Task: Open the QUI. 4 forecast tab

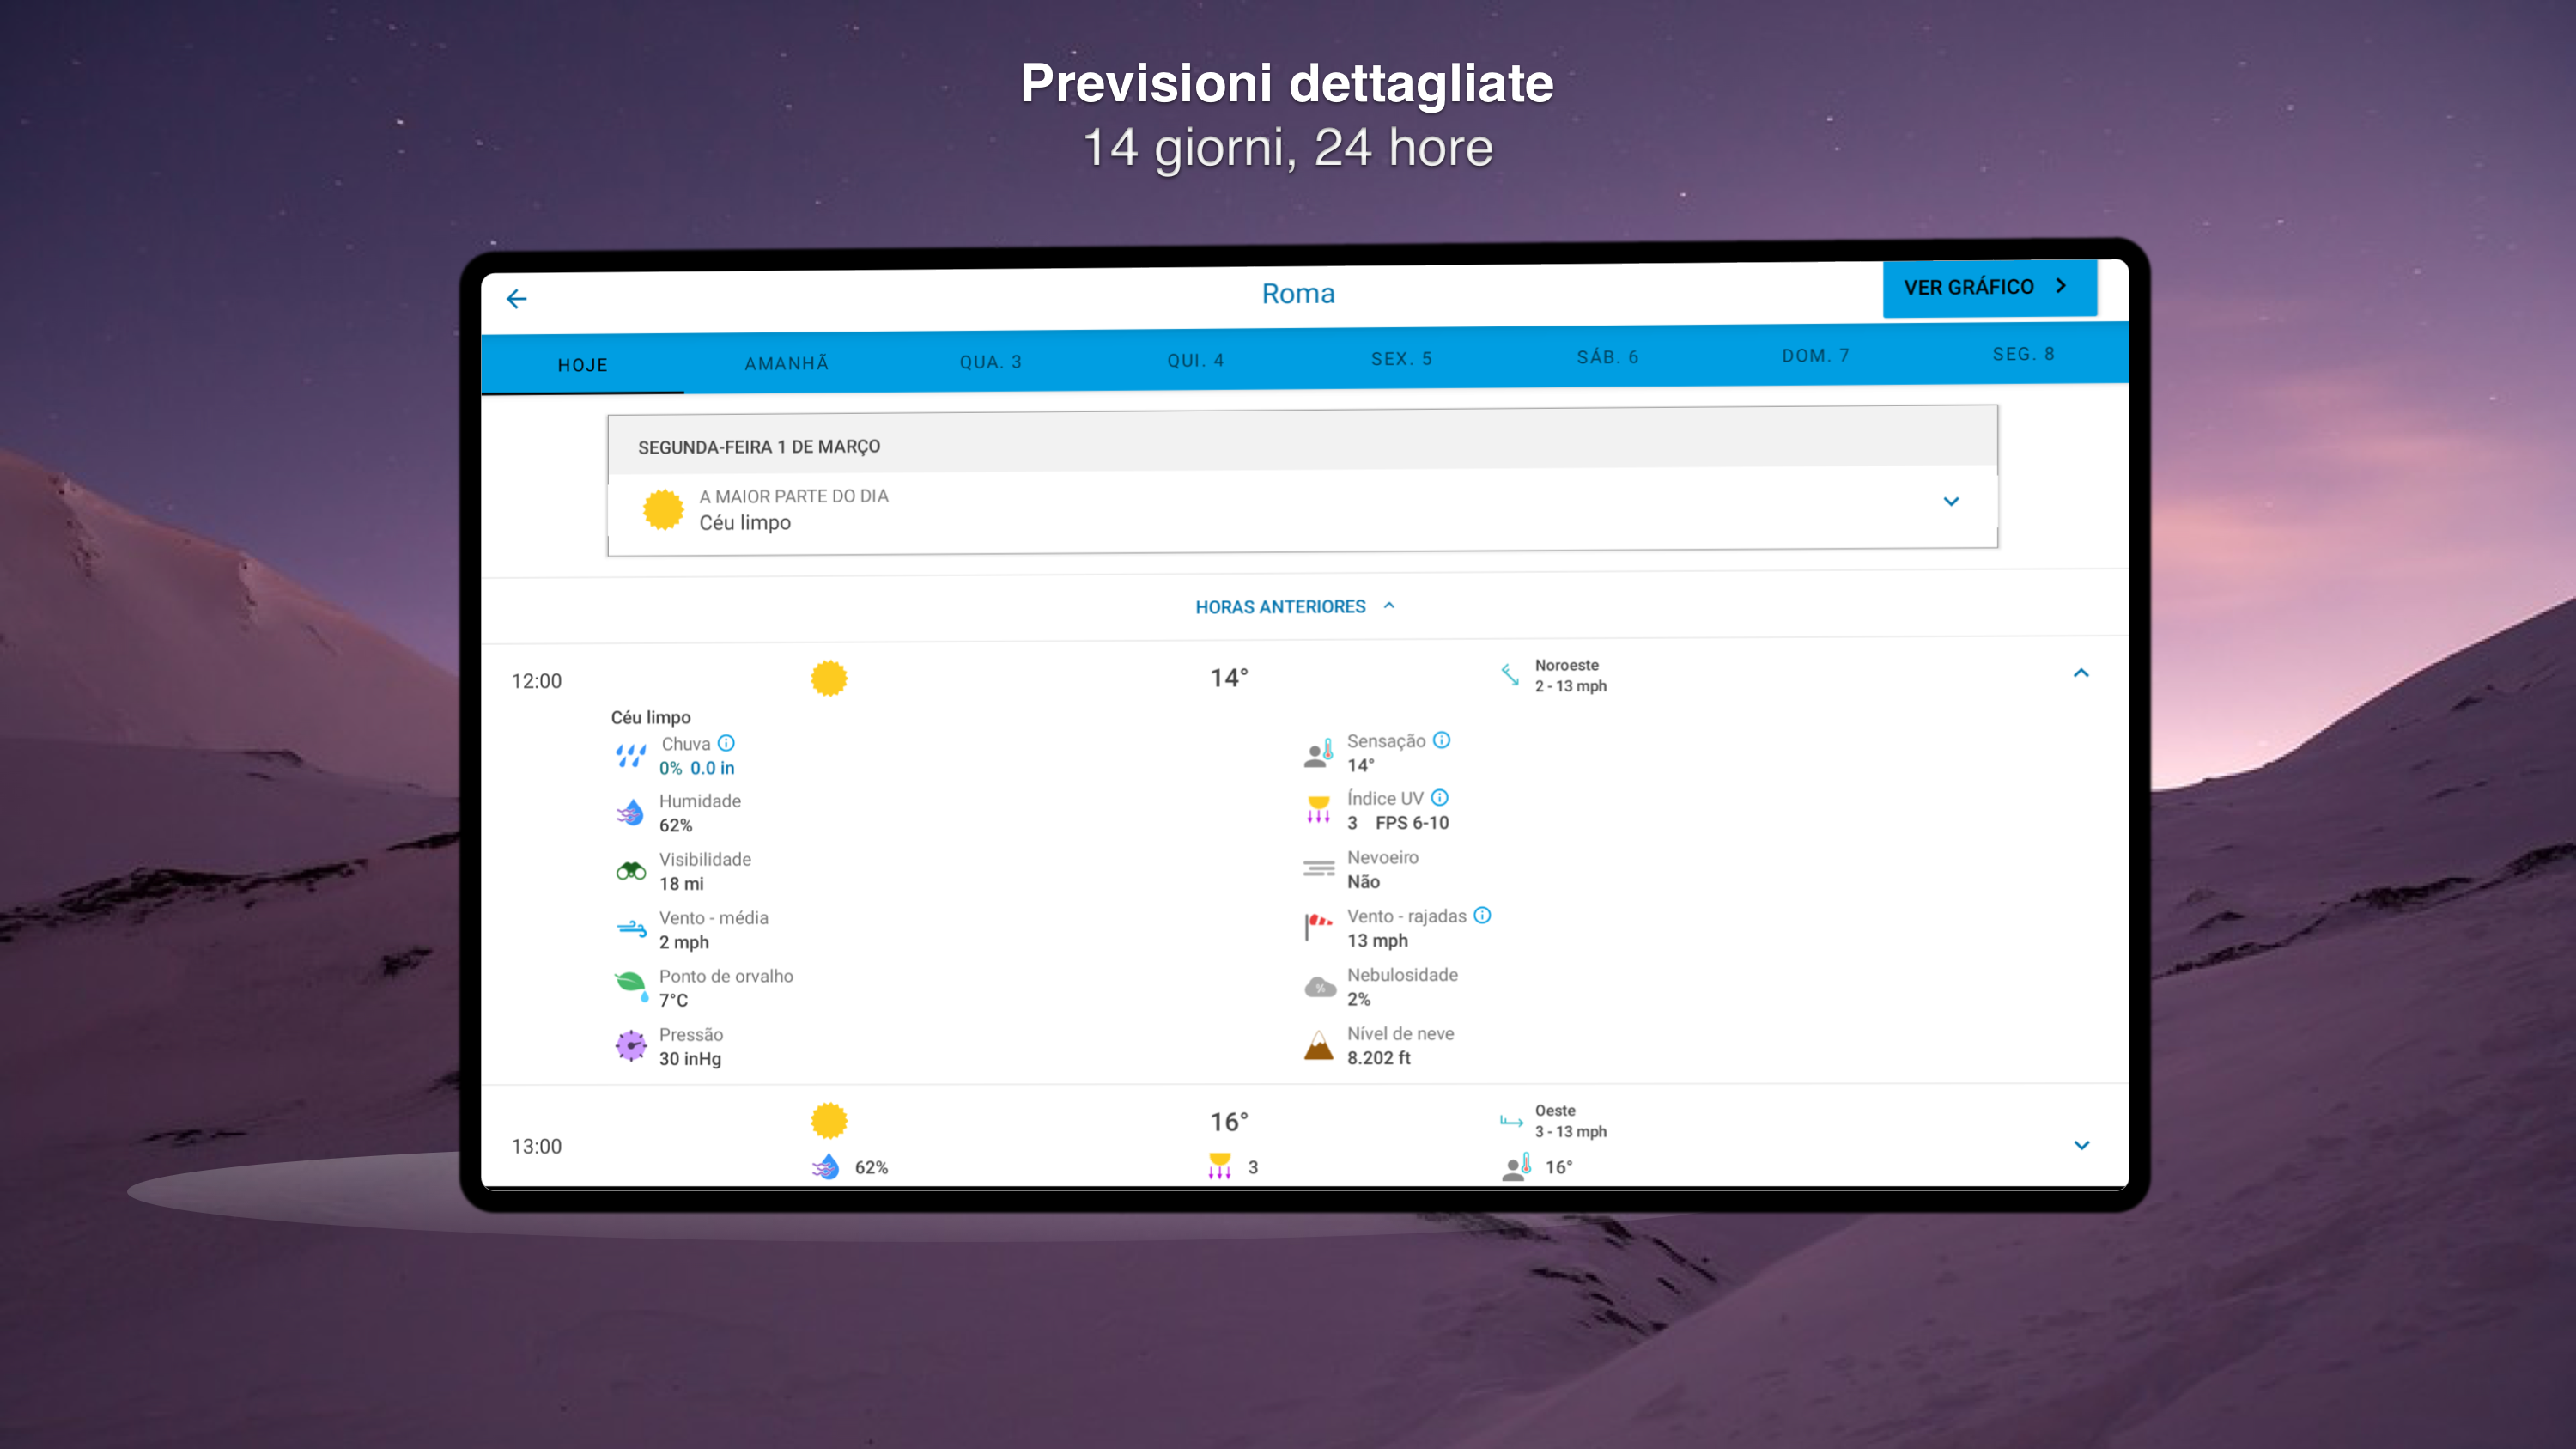Action: [x=1195, y=360]
